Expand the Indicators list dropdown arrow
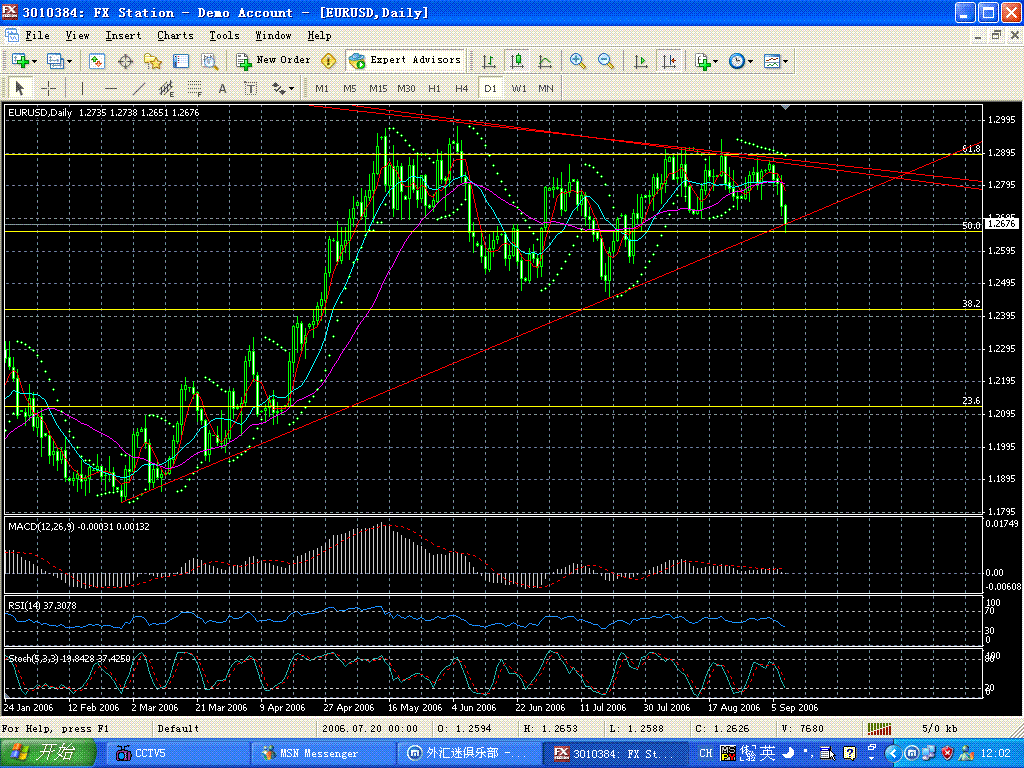This screenshot has width=1024, height=768. click(716, 62)
